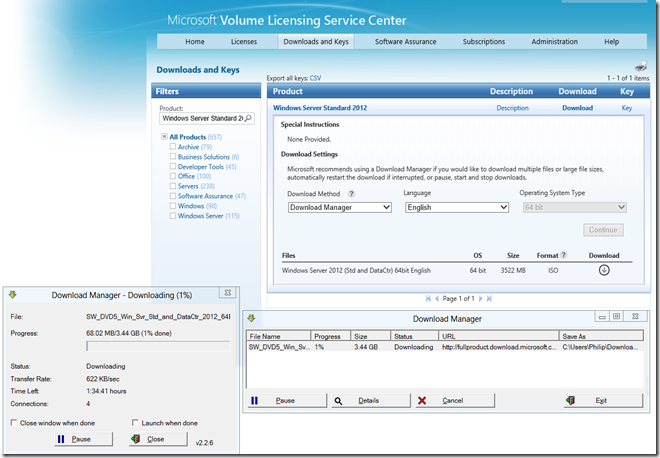
Task: Go to first page pager icon
Action: pyautogui.click(x=428, y=298)
